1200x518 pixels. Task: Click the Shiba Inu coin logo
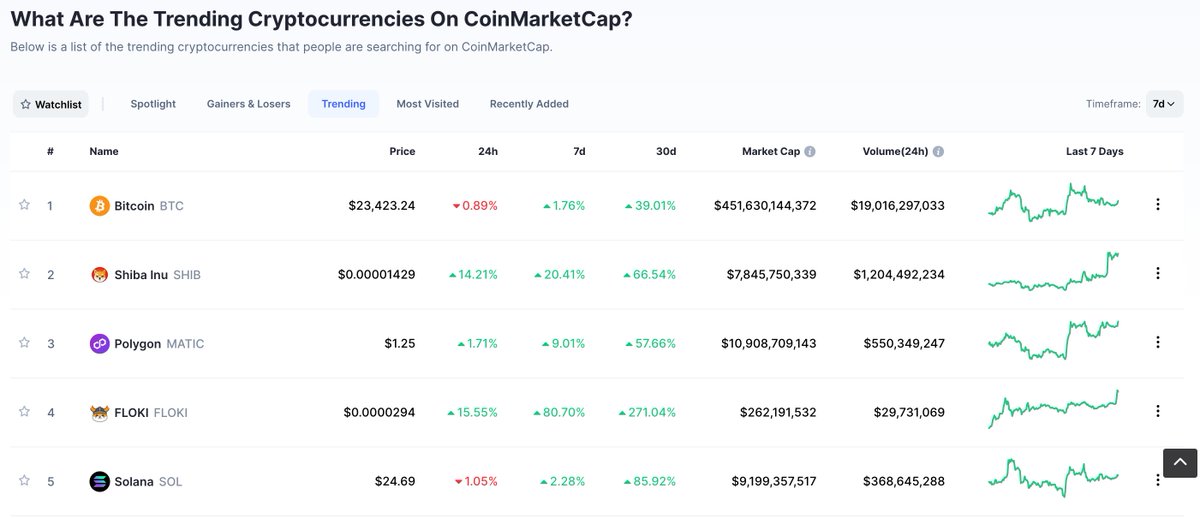point(99,274)
